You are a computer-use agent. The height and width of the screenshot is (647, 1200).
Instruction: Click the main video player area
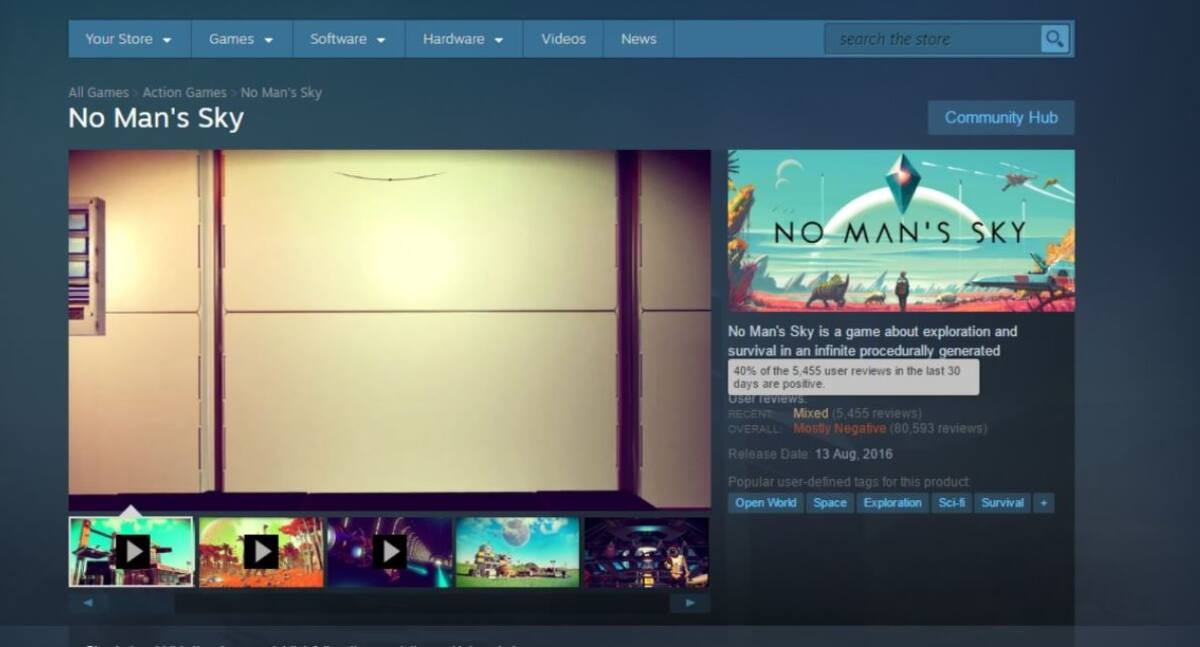[x=389, y=330]
